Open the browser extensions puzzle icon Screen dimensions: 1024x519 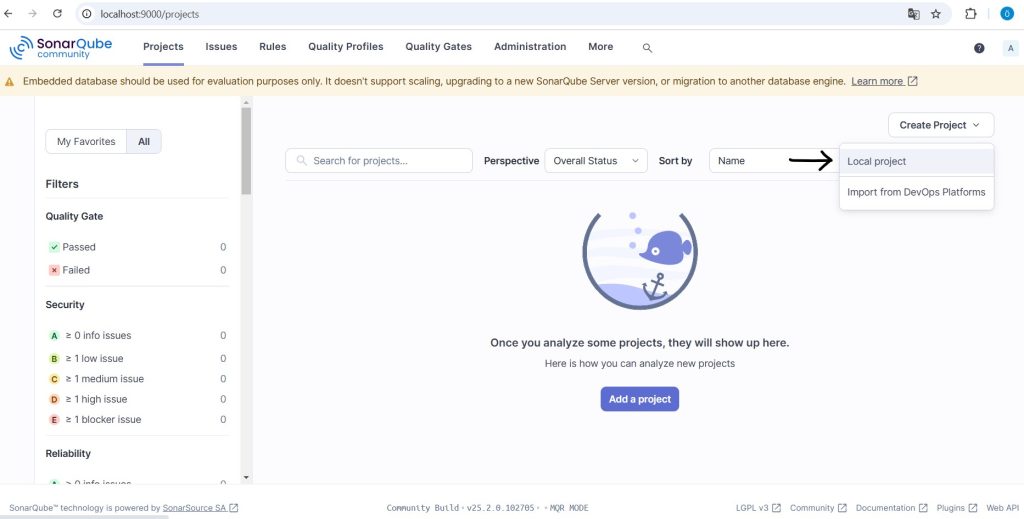pos(970,14)
